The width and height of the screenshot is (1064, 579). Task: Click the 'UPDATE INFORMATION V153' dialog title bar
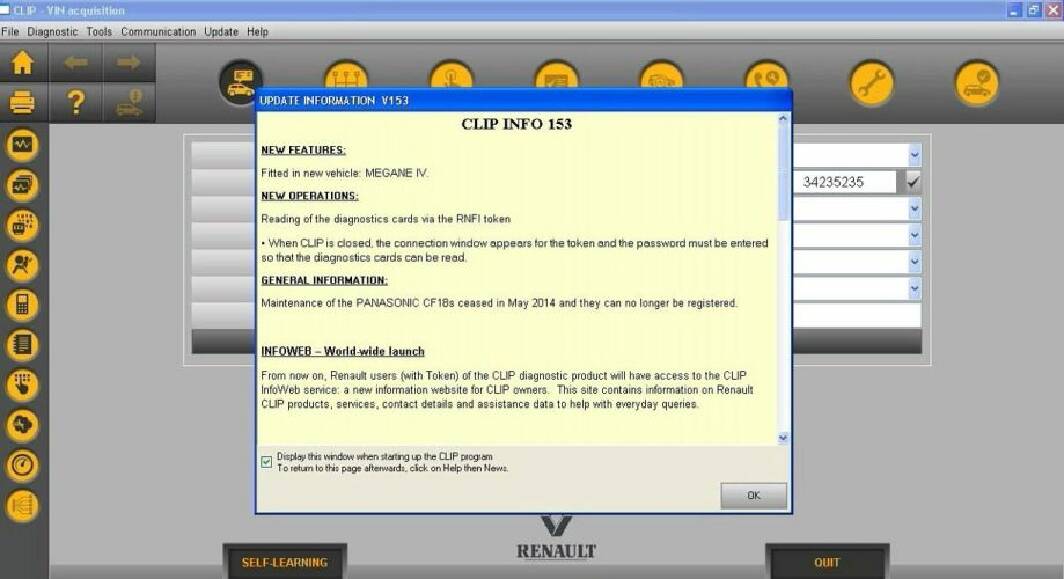coord(523,100)
